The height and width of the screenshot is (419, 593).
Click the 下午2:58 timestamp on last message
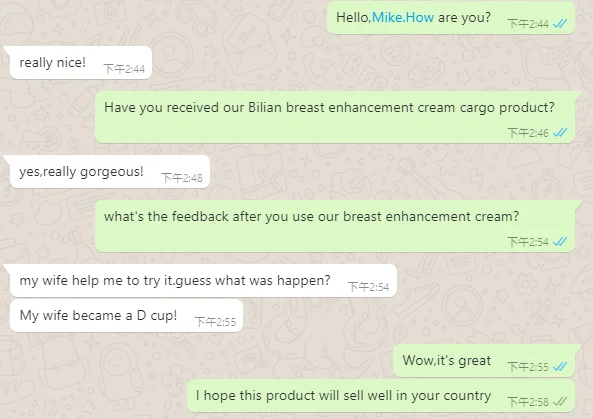click(528, 401)
